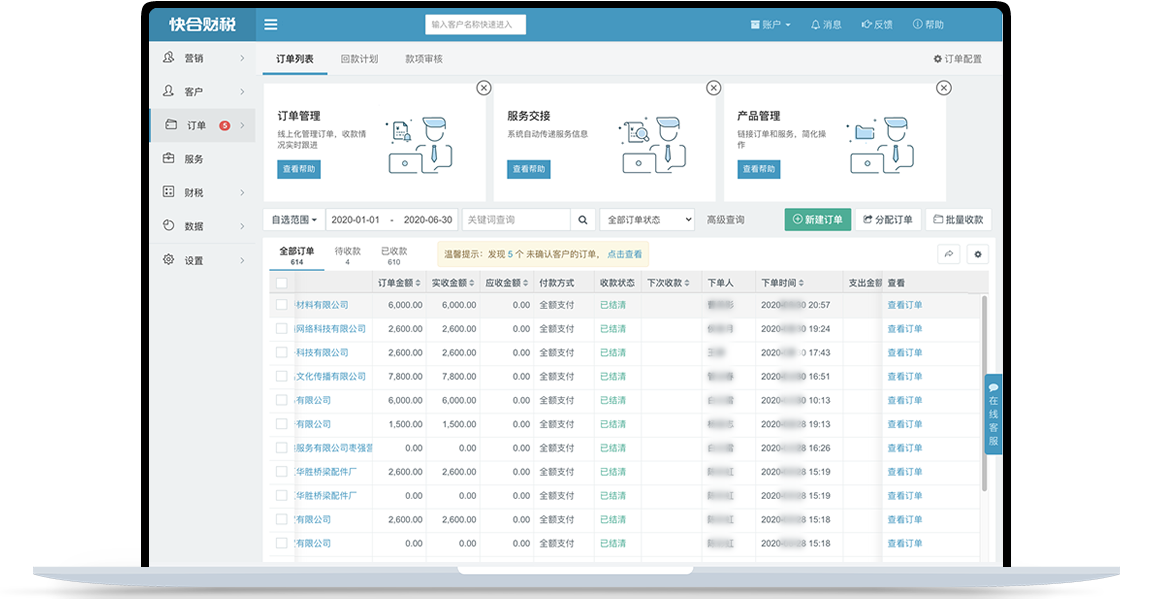Check the 华胜桥梁配件厂 2,600.00 row checkbox

[x=282, y=472]
